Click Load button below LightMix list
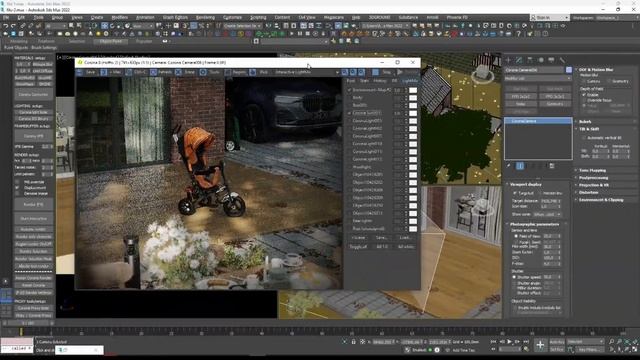The height and width of the screenshot is (360, 640). coord(405,238)
